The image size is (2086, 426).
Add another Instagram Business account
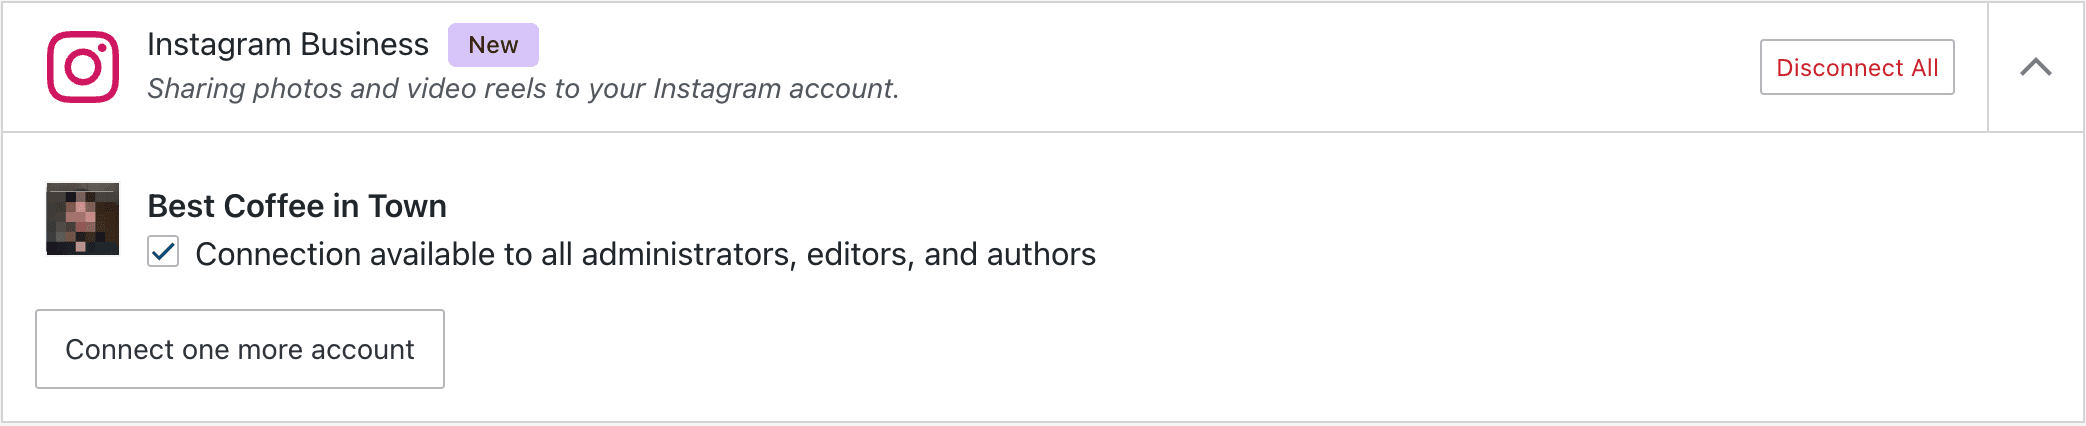pyautogui.click(x=240, y=349)
